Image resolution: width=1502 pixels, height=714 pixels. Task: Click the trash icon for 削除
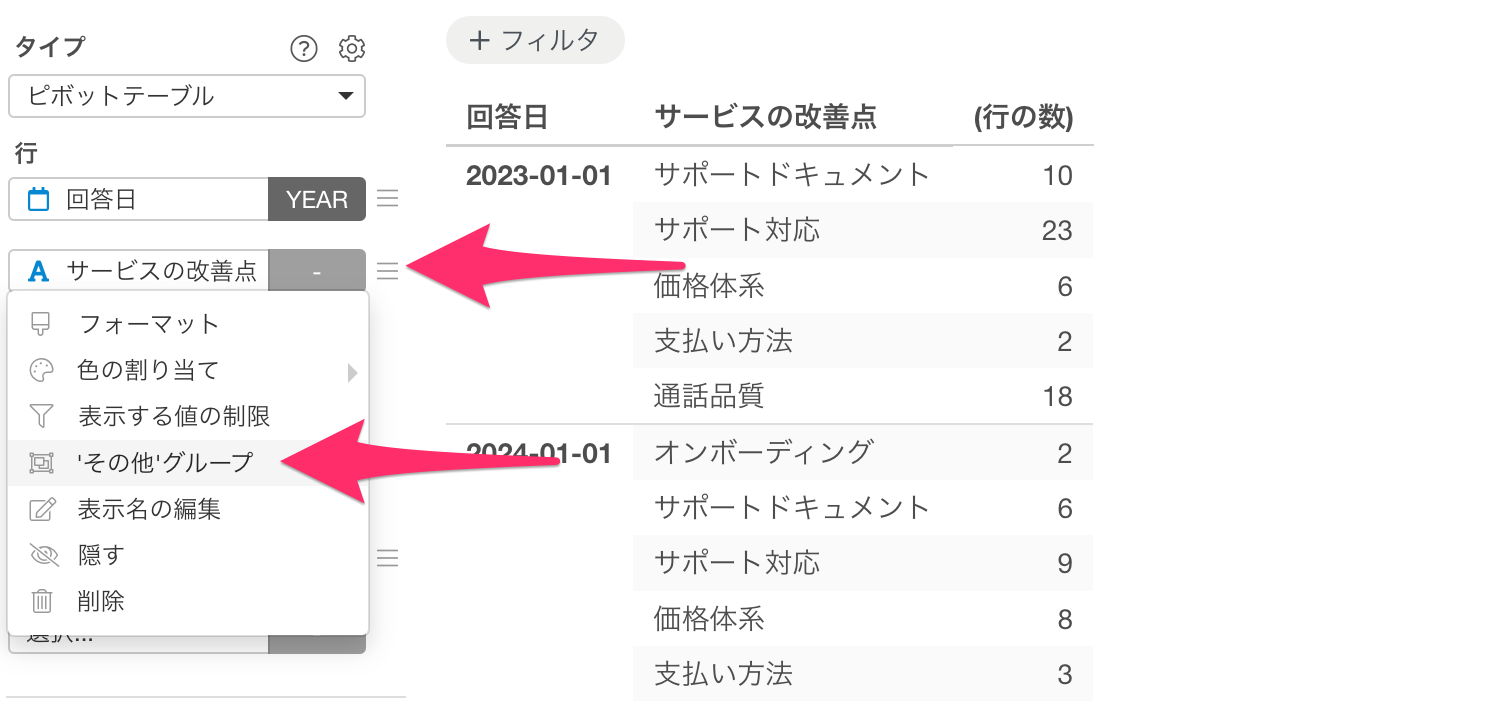pos(42,601)
